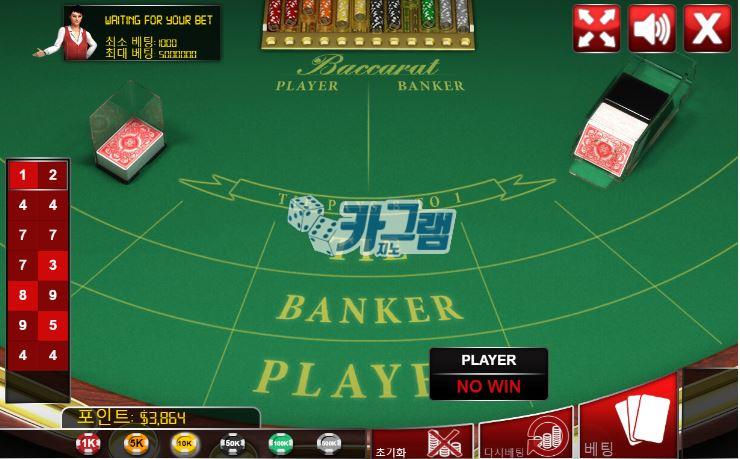Select the first row of the scoreboard

click(38, 175)
